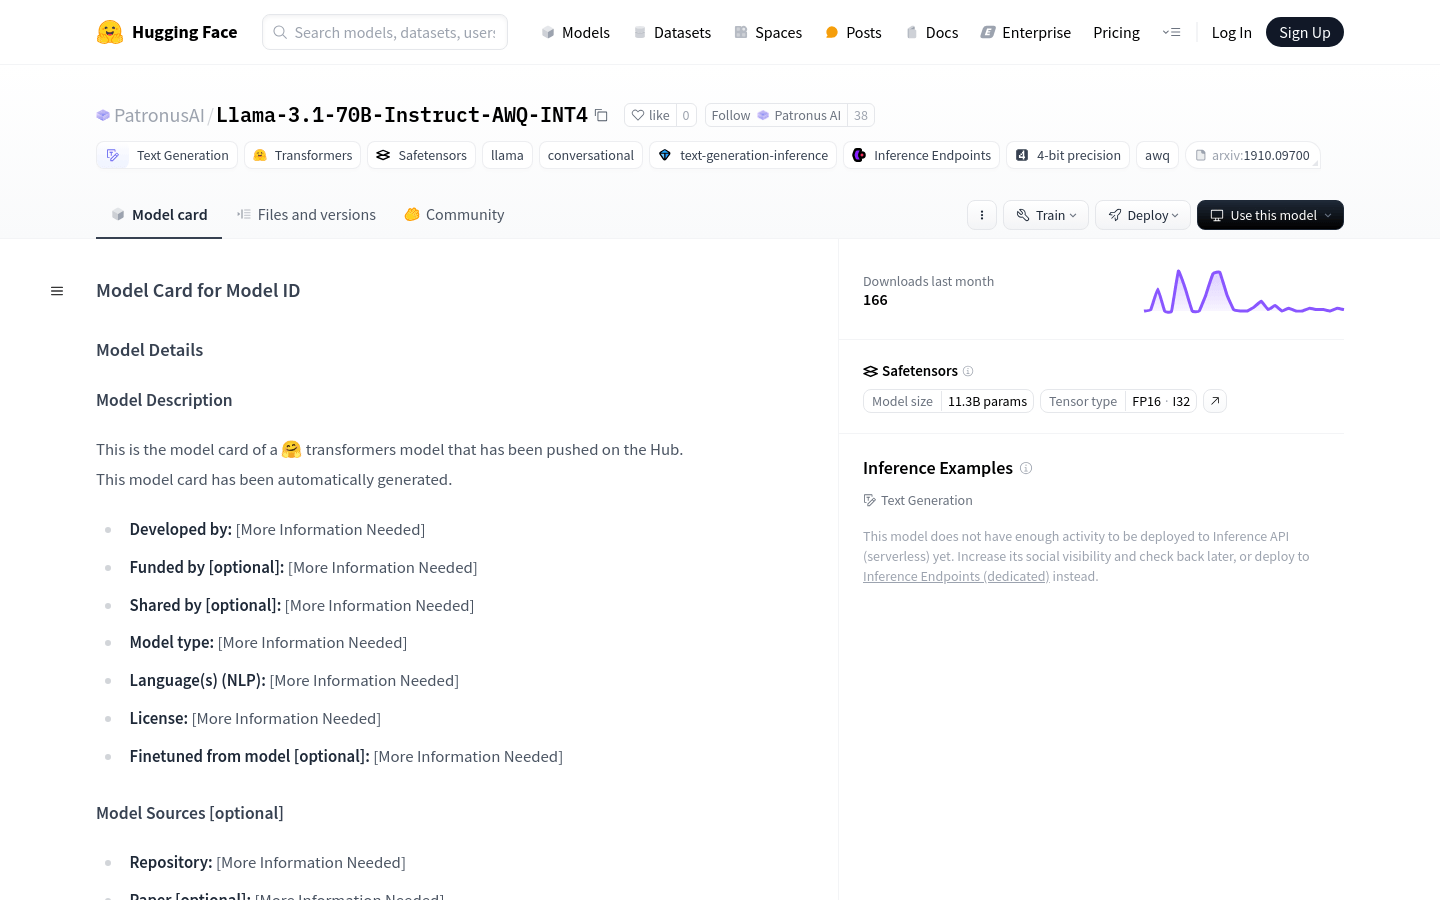This screenshot has width=1440, height=900.
Task: Click the Safetensors info icon
Action: (x=968, y=371)
